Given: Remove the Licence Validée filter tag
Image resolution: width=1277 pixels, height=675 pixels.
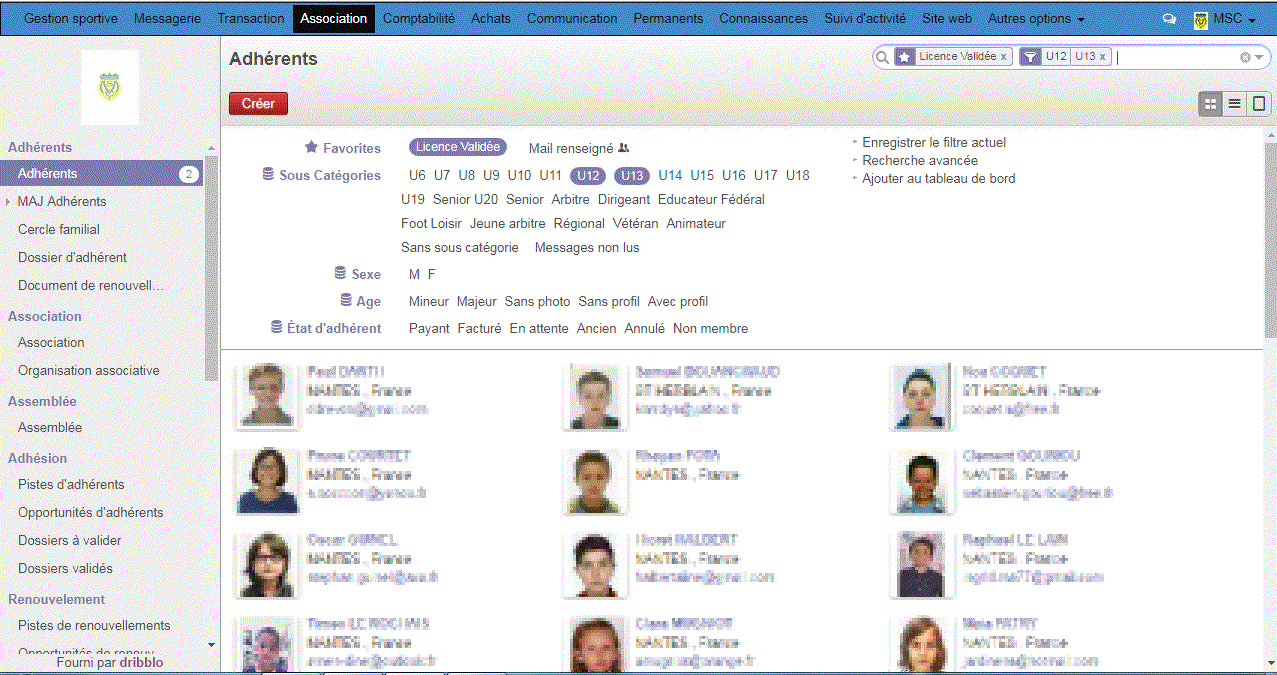Looking at the screenshot, I should [1003, 57].
